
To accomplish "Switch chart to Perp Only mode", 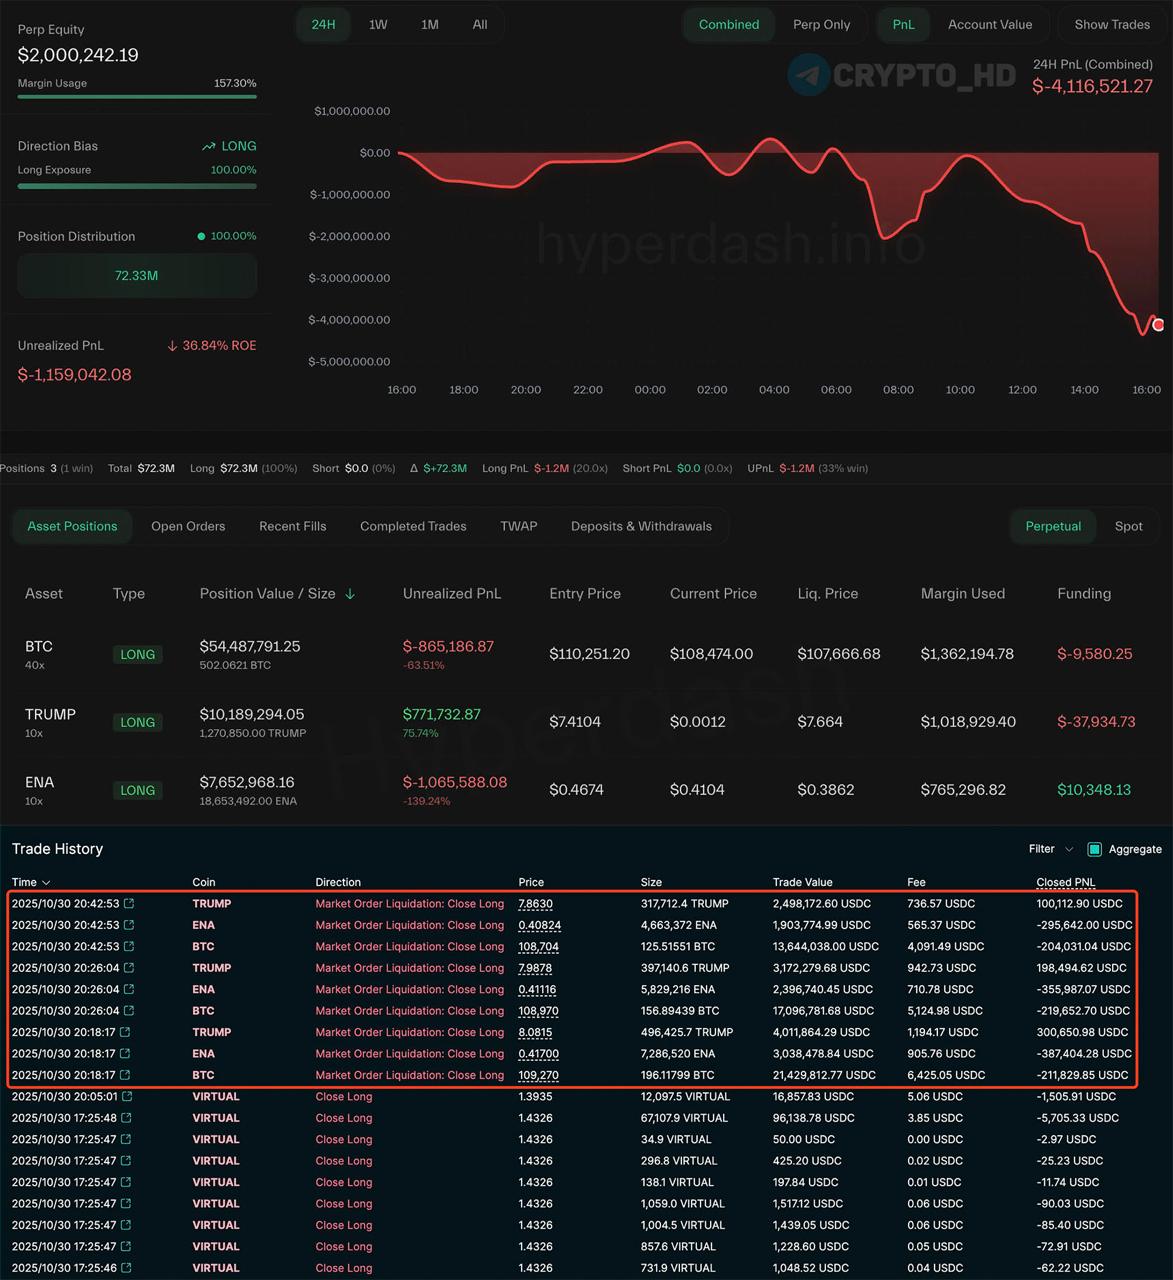I will click(821, 25).
